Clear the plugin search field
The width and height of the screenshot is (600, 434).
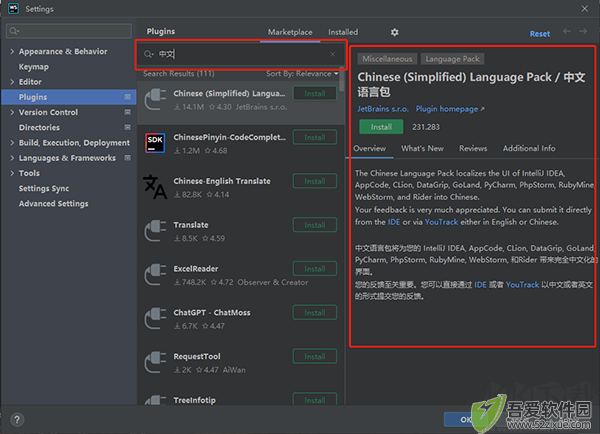(333, 54)
